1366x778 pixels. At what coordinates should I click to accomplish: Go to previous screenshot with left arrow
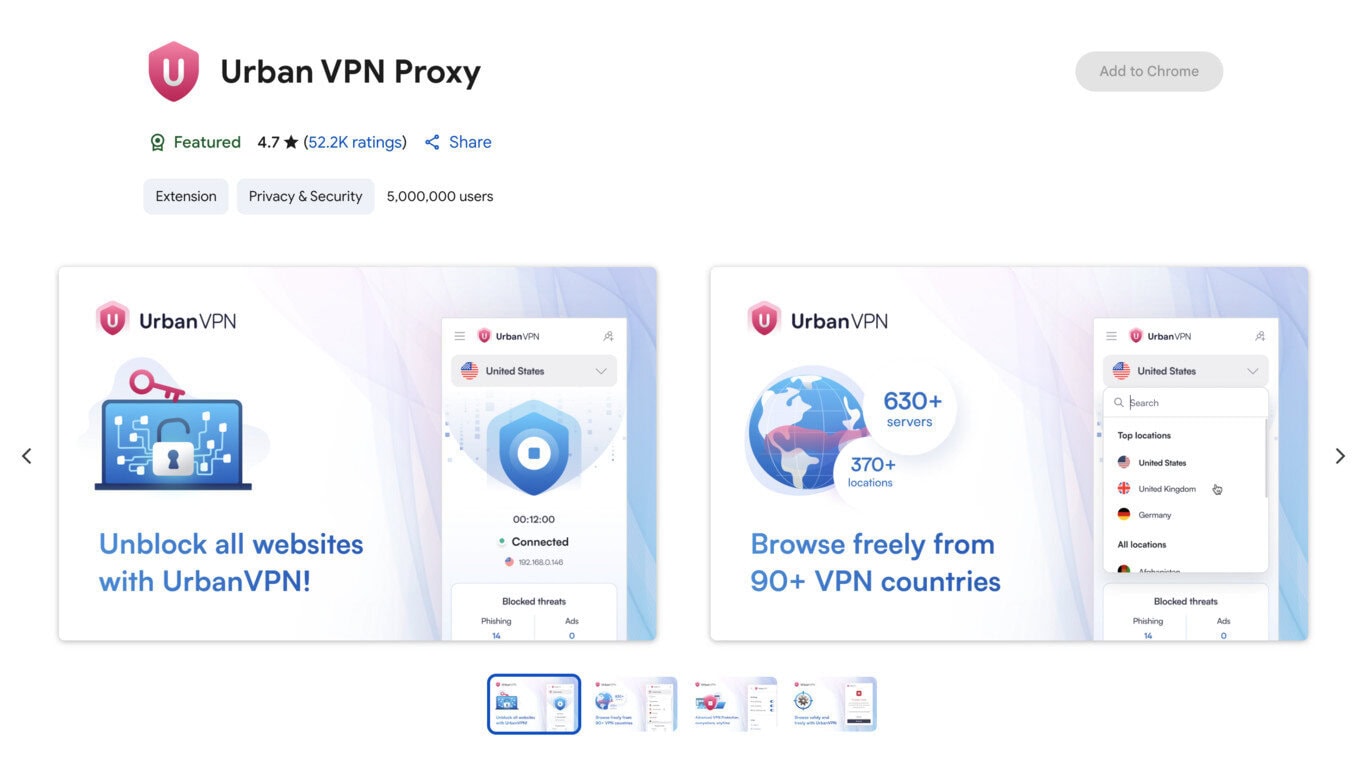[27, 456]
